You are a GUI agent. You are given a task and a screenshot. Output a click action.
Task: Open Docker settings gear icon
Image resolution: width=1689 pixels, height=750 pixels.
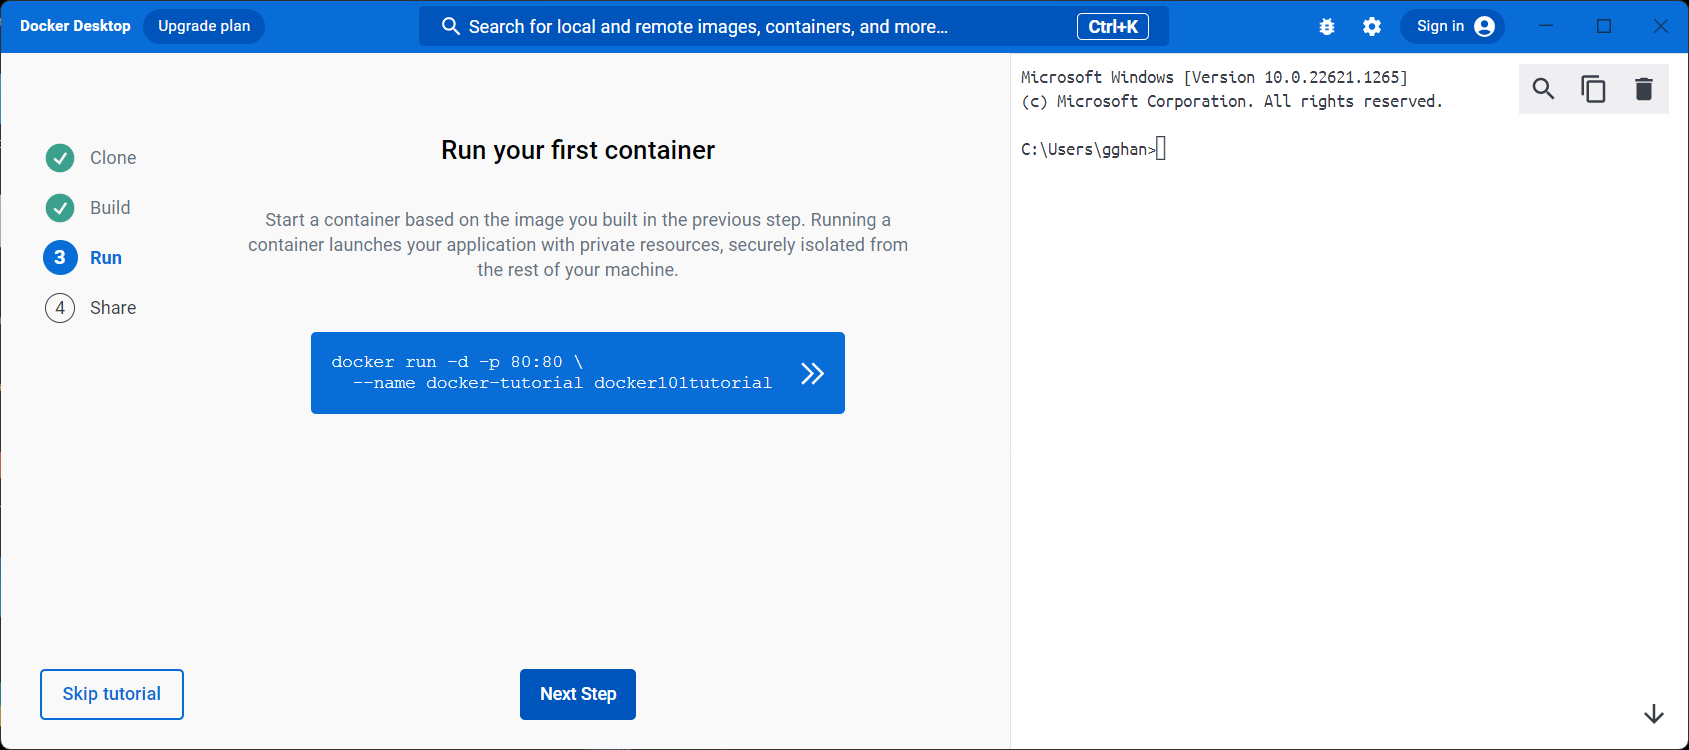point(1372,27)
